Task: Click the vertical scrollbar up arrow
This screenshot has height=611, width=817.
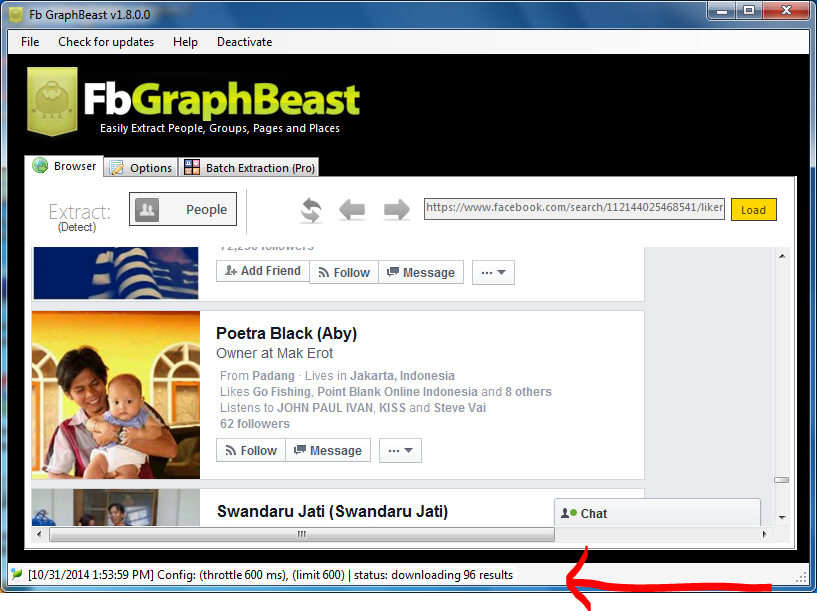Action: tap(782, 256)
